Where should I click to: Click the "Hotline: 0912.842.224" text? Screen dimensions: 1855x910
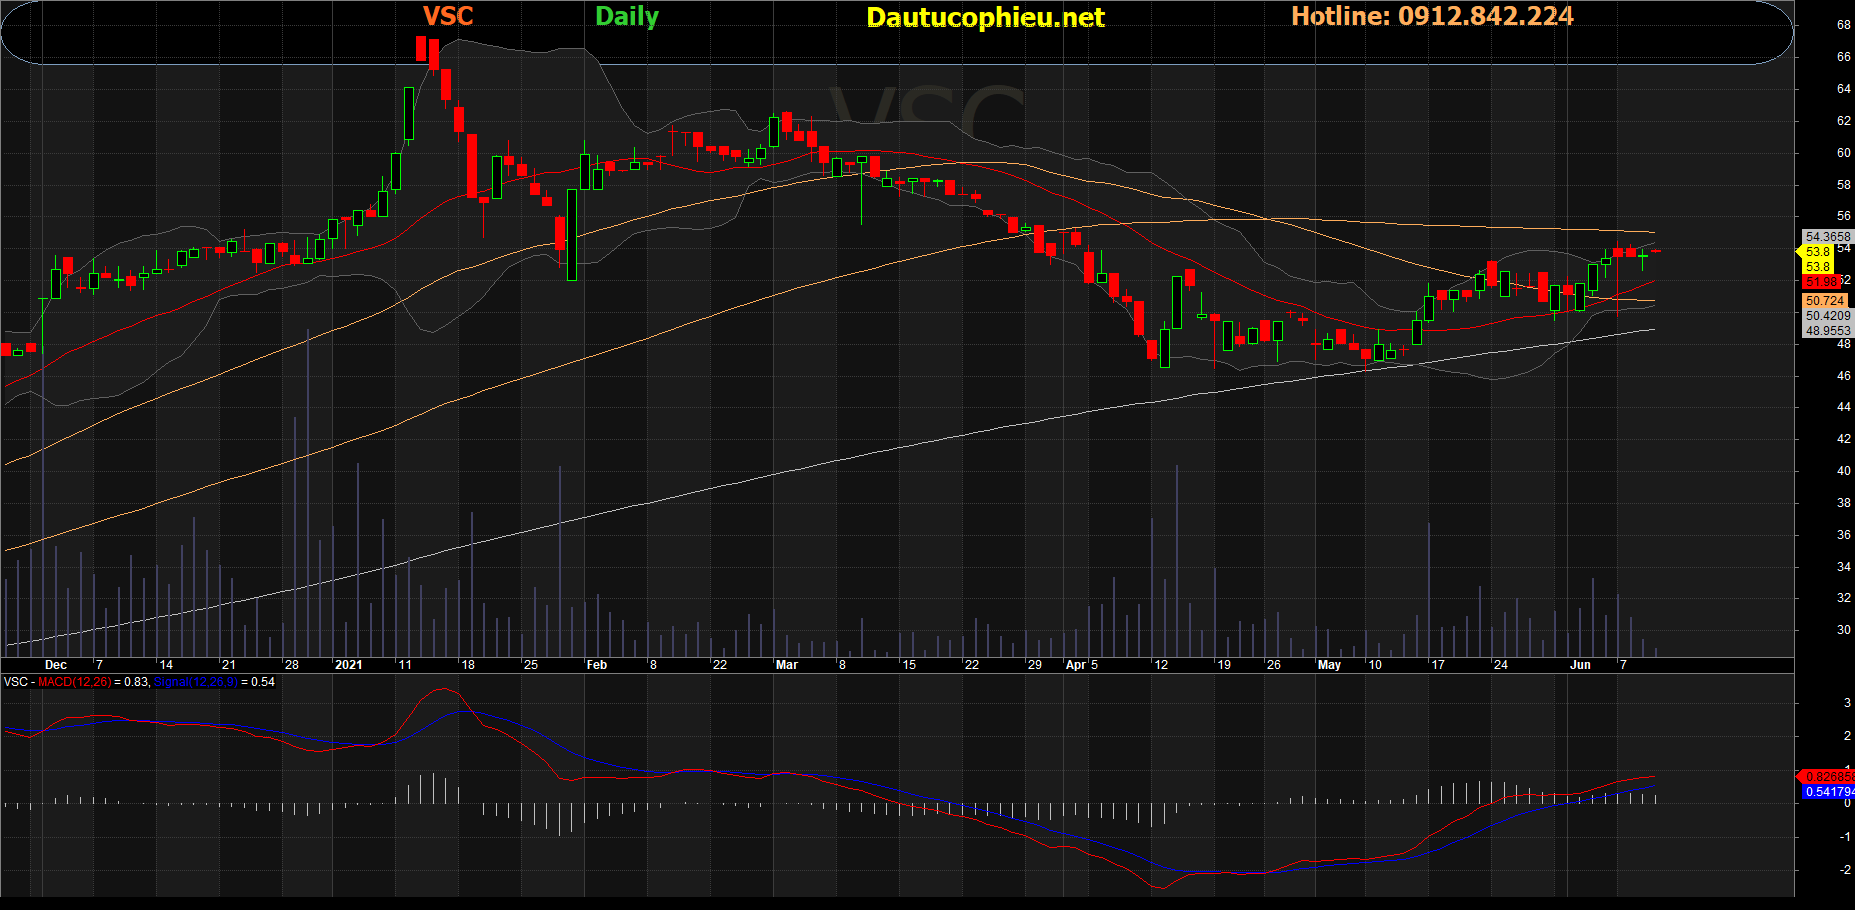[1432, 16]
